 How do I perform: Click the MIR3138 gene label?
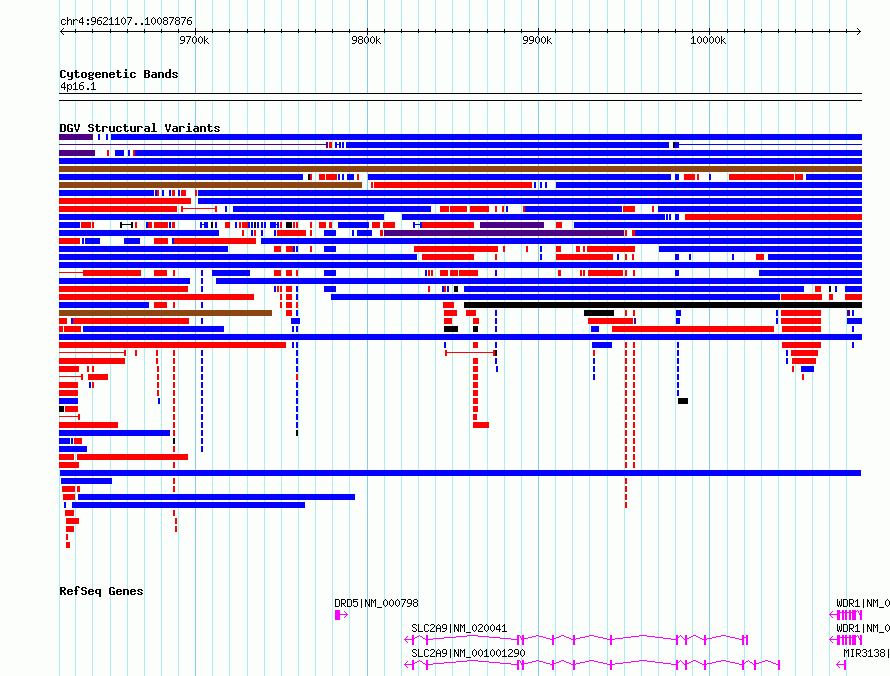click(x=866, y=653)
